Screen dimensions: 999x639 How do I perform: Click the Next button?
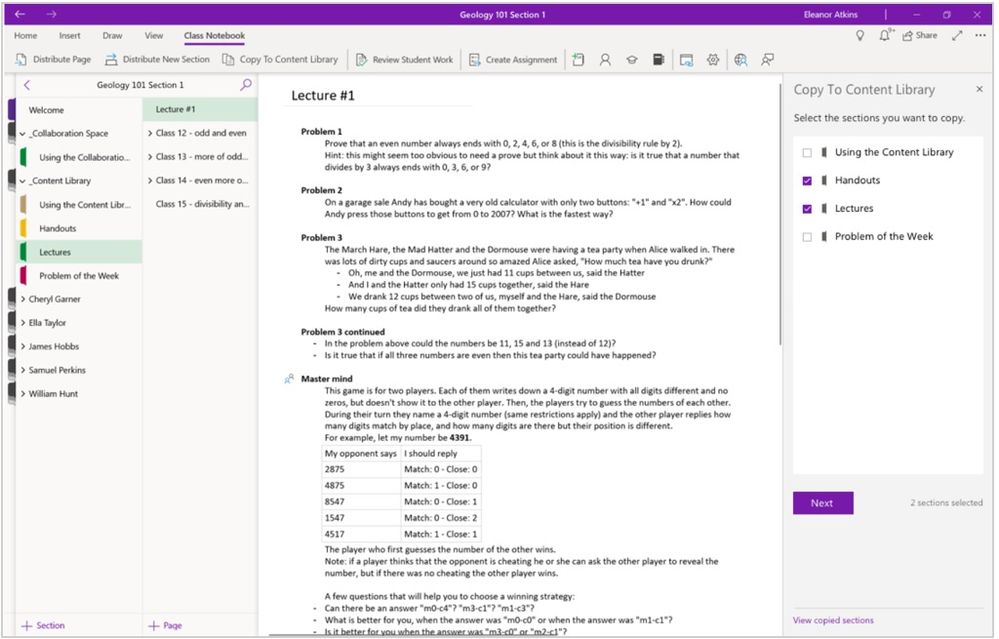click(823, 503)
